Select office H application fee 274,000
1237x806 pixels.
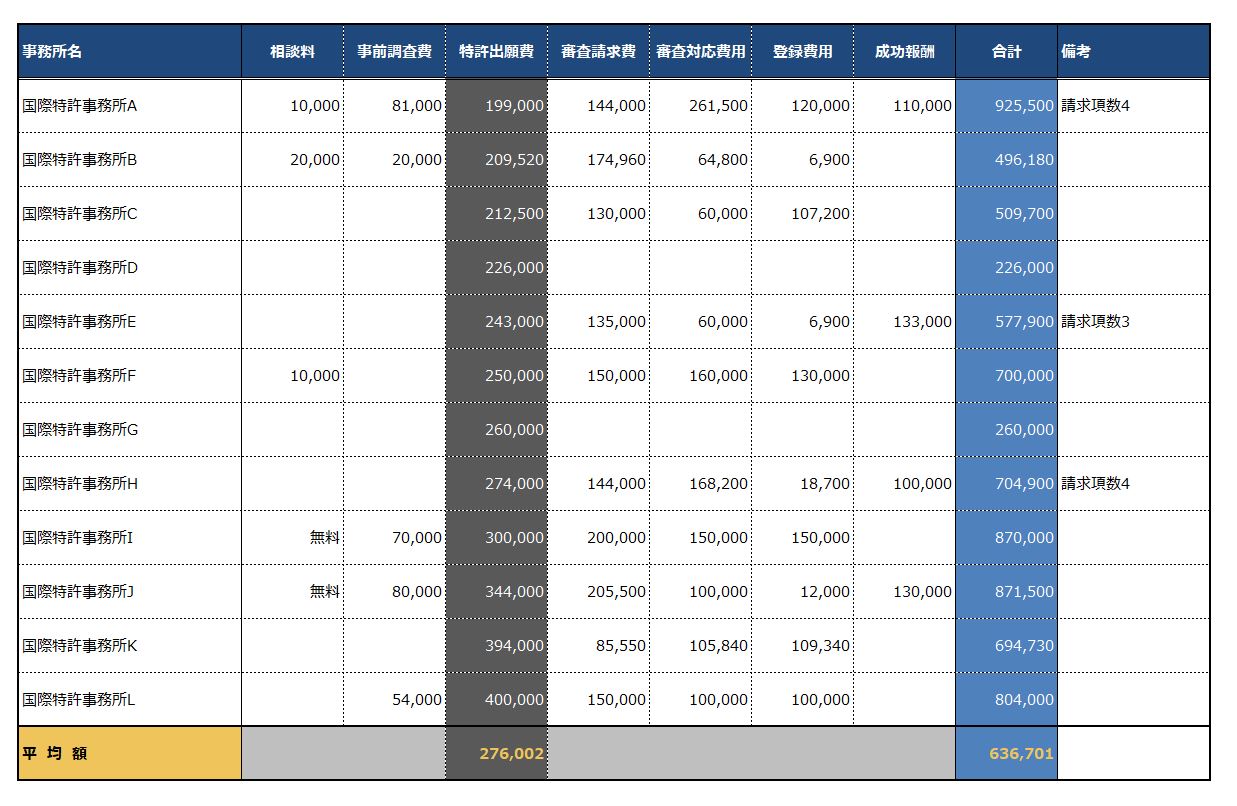click(496, 484)
